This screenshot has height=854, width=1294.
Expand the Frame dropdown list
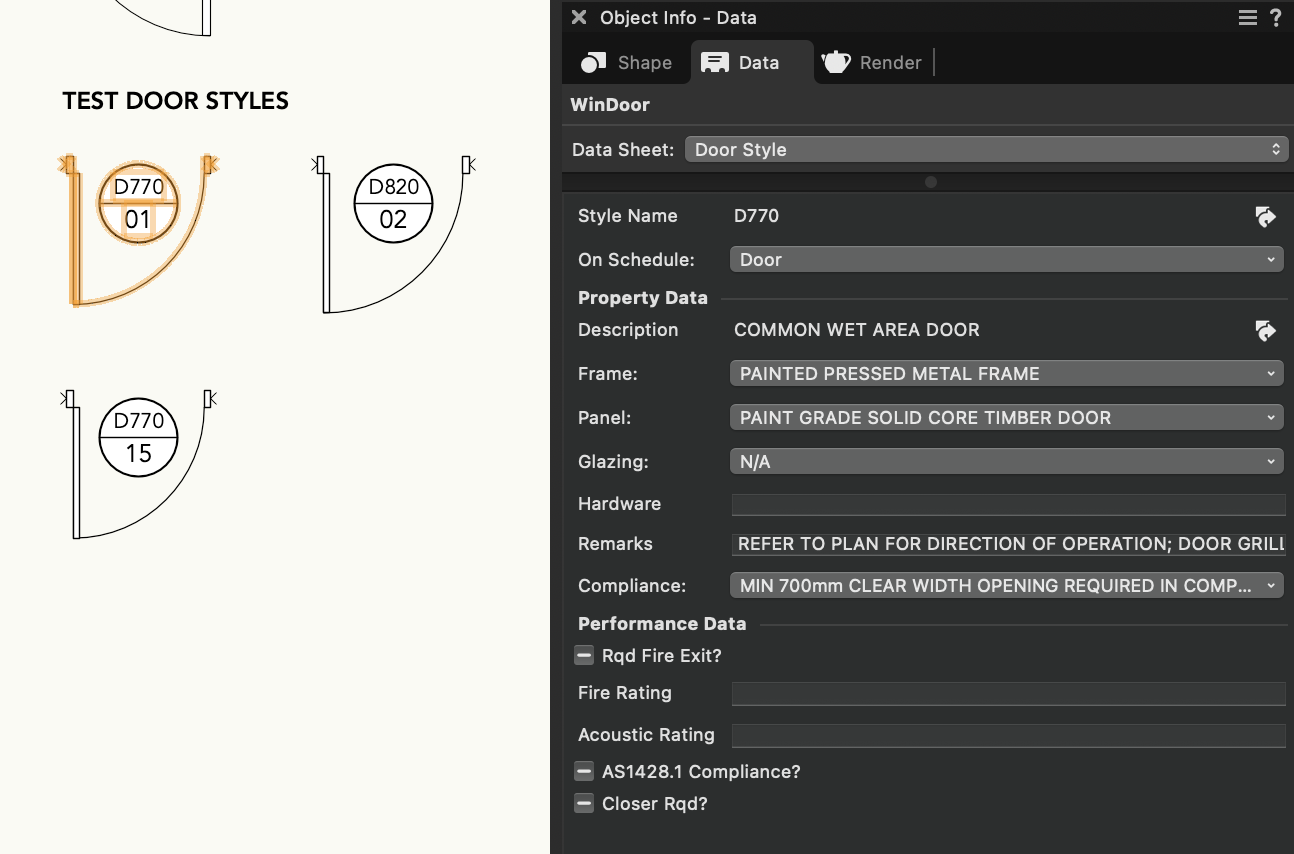point(1006,374)
